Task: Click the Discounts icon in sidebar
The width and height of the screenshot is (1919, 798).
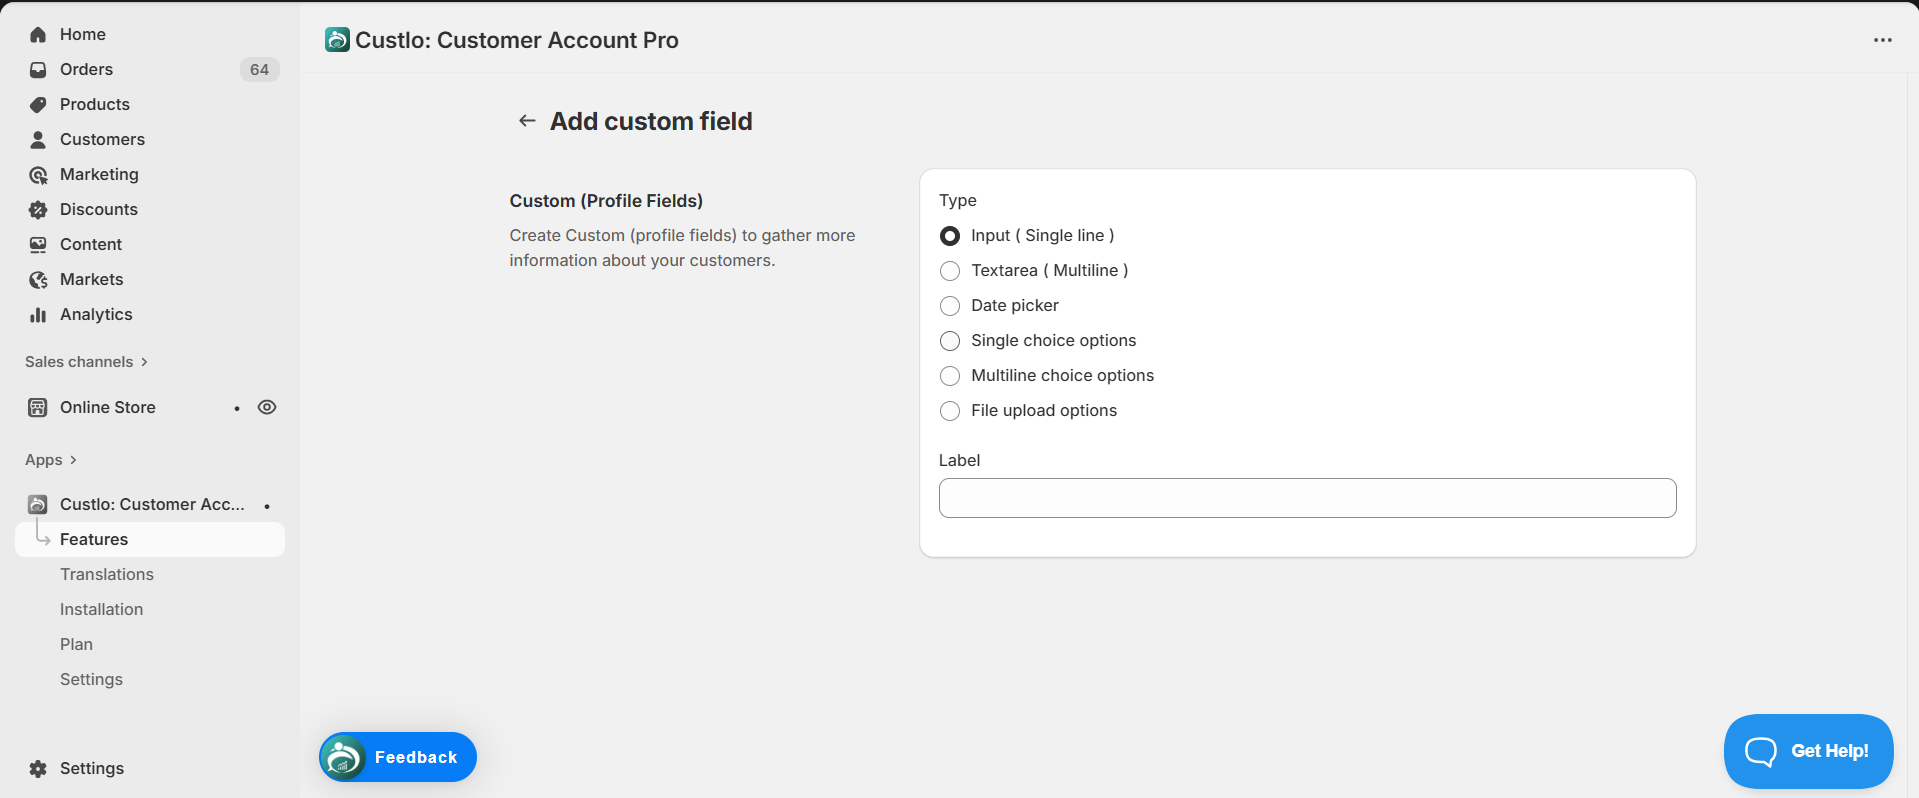Action: click(38, 210)
